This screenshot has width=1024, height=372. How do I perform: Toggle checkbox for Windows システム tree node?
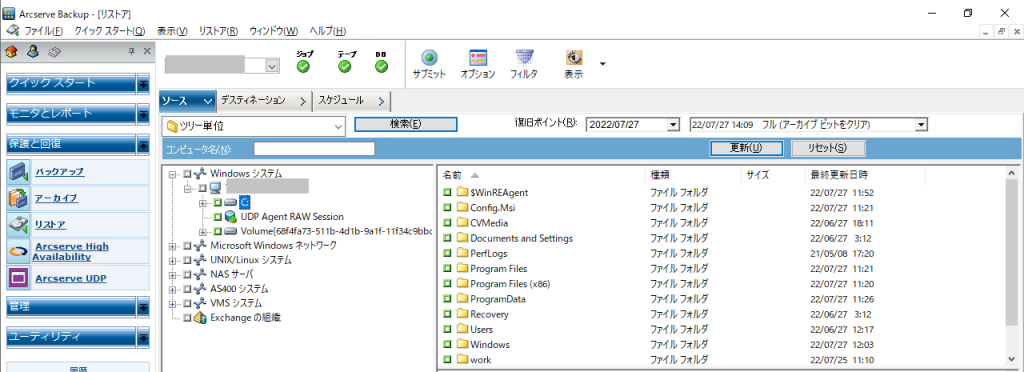[187, 174]
